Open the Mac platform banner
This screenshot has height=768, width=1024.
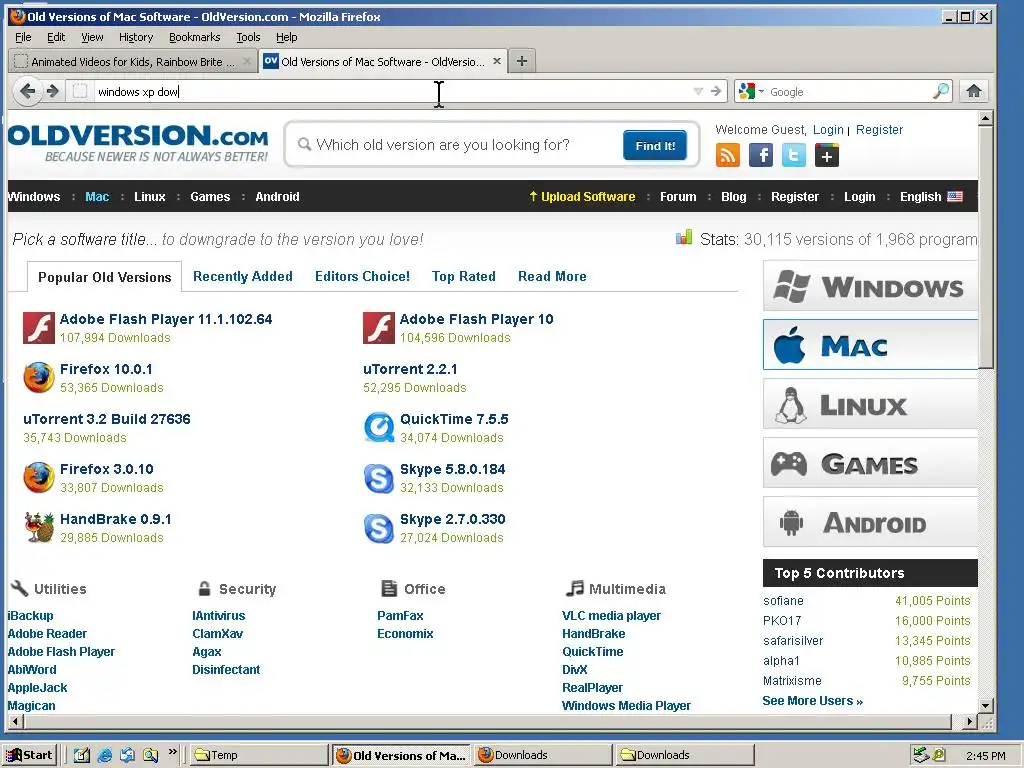click(870, 345)
